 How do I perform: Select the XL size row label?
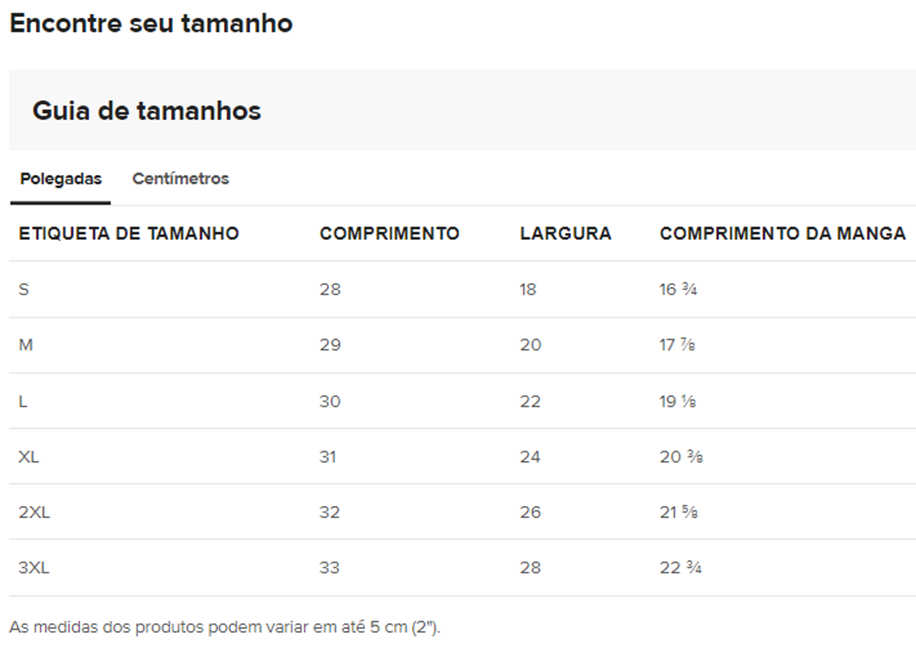coord(29,457)
